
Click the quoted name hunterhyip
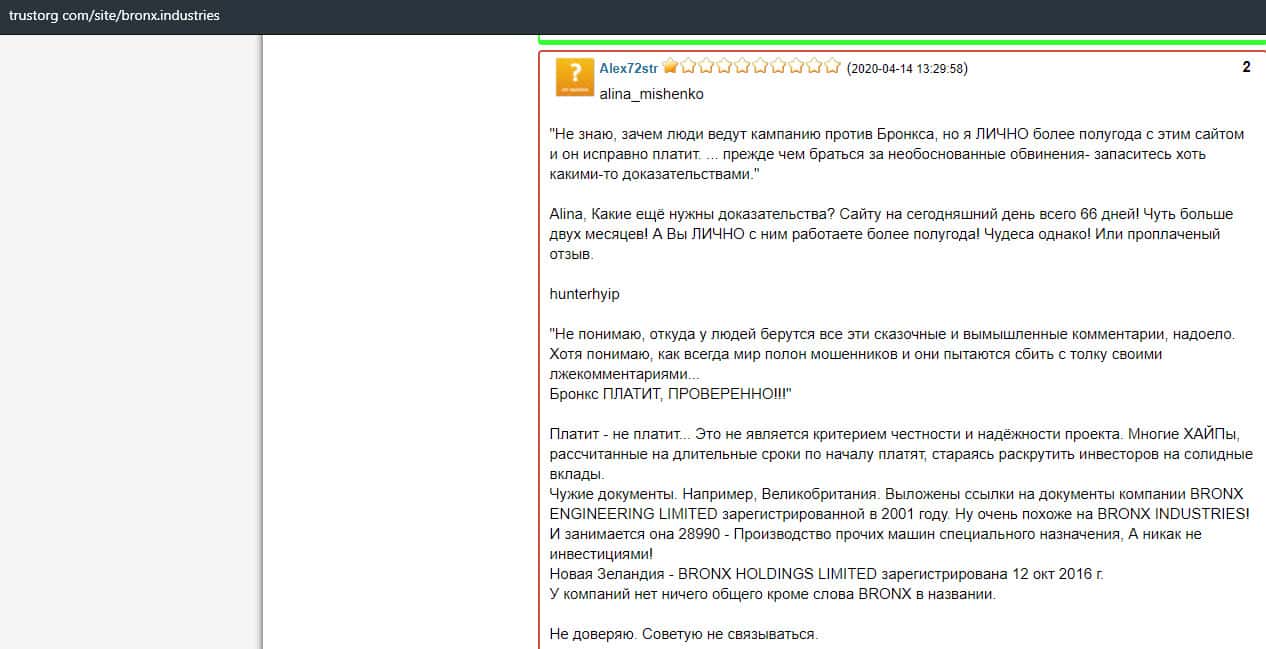pyautogui.click(x=584, y=294)
